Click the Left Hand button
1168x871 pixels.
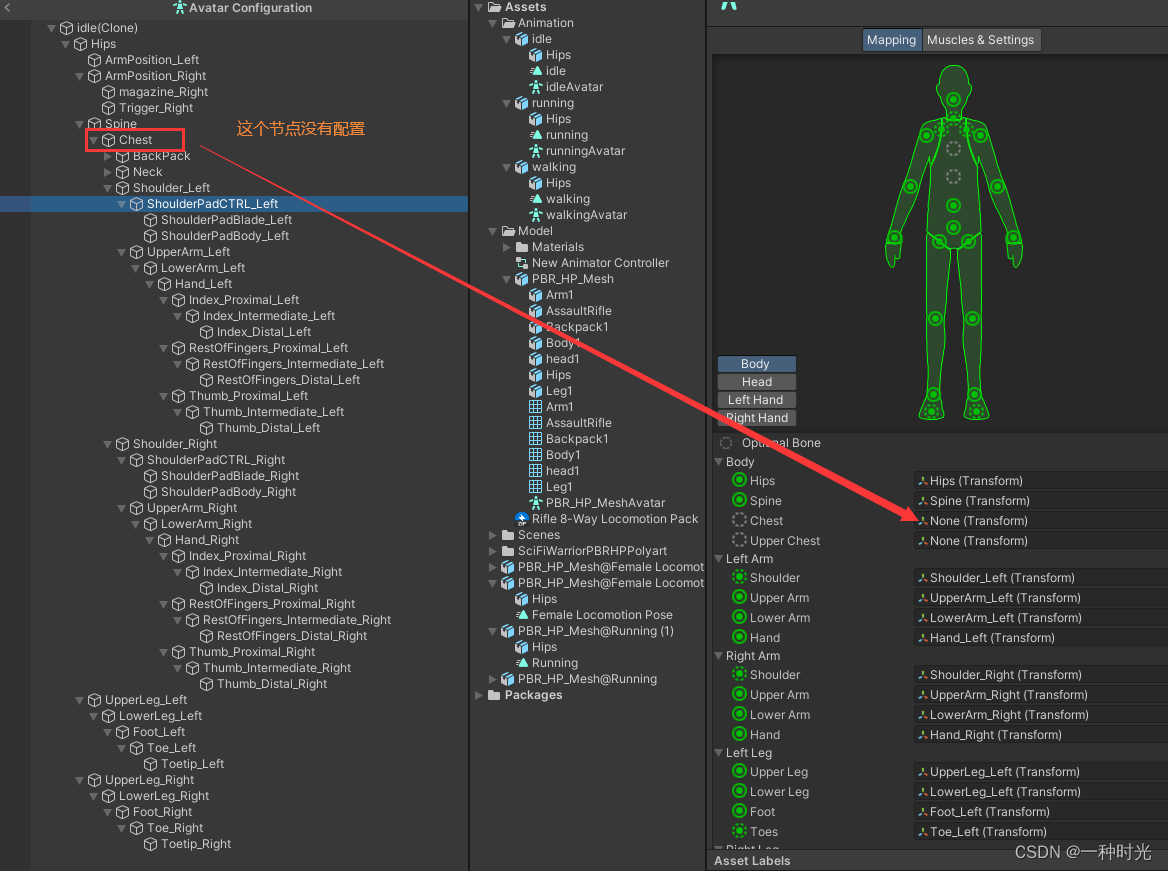pyautogui.click(x=756, y=399)
